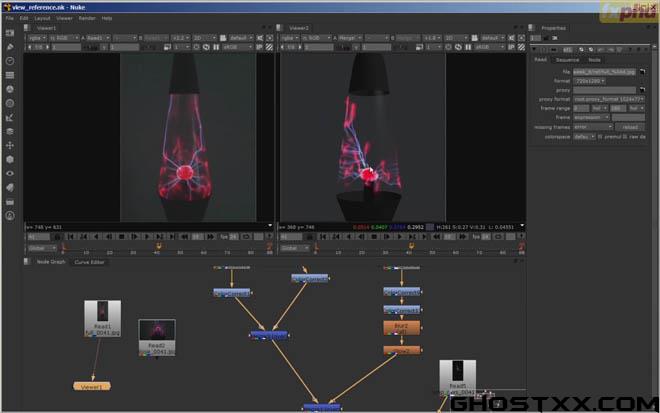
Task: Open the sRGB display dropdown in Viewer1
Action: click(237, 47)
